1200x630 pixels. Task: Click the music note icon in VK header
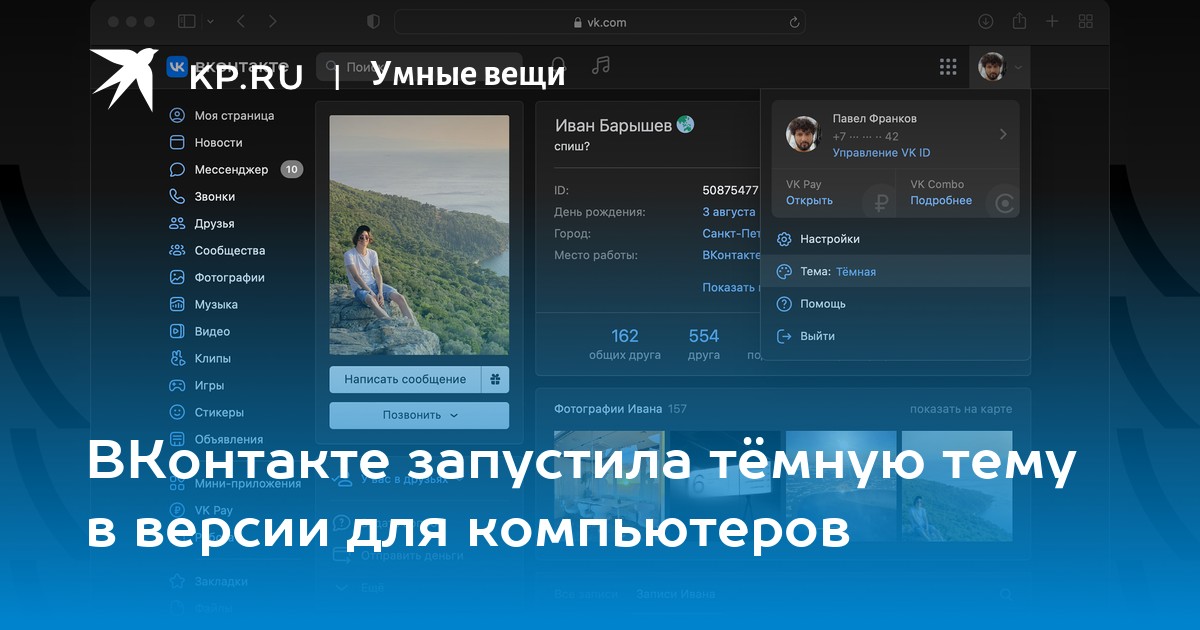(600, 66)
